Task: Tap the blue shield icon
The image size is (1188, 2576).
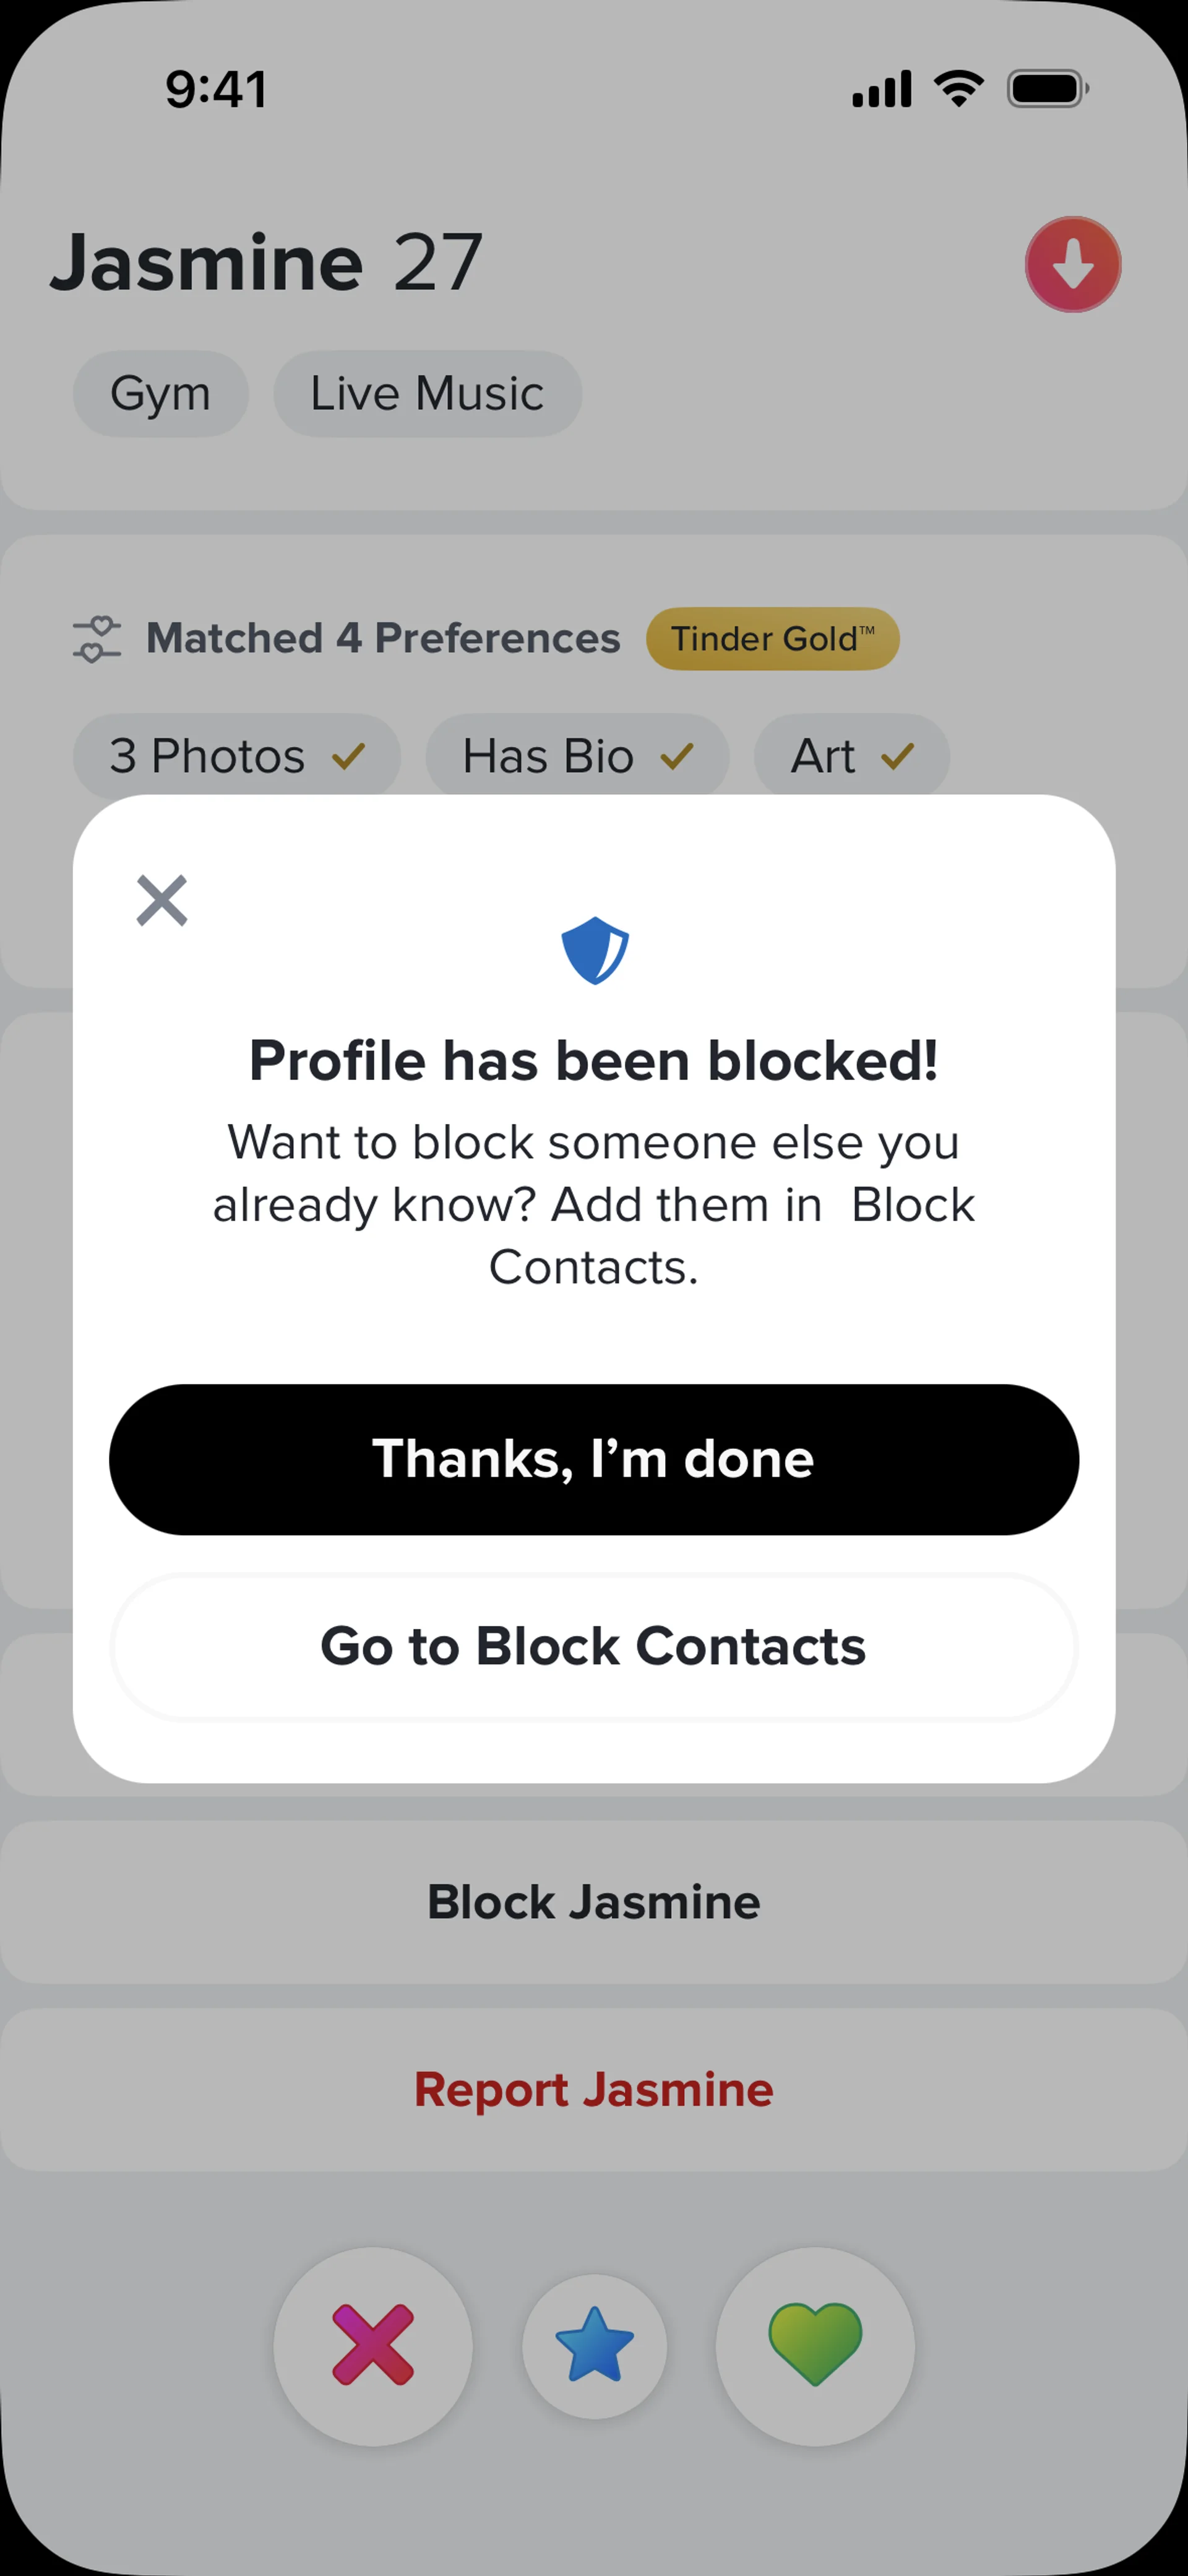Action: 595,950
